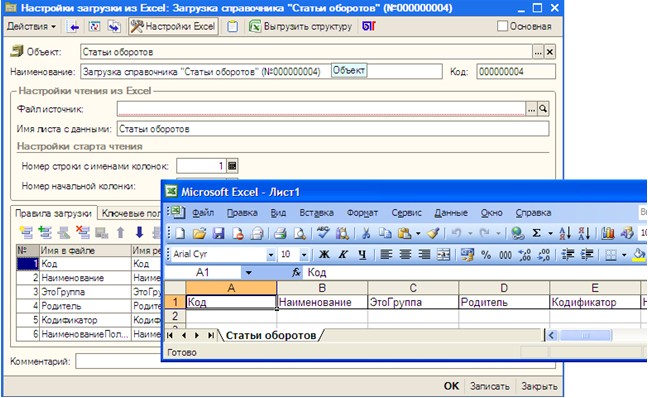Toggle italic (К) formatting in Excel
The height and width of the screenshot is (398, 648).
point(343,255)
